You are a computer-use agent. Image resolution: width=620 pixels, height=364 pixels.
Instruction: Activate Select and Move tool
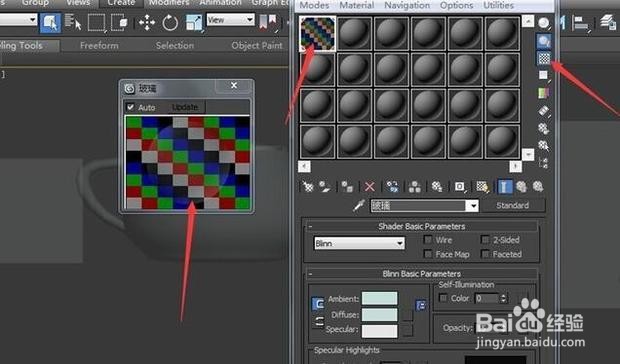pyautogui.click(x=147, y=23)
